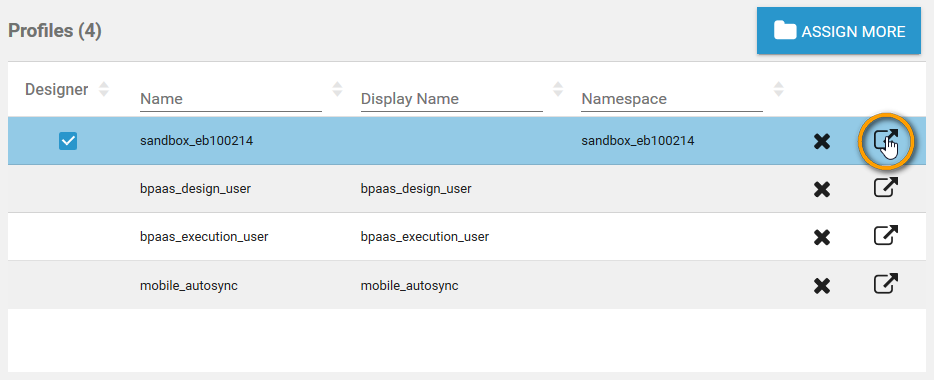The width and height of the screenshot is (934, 380).
Task: Uncheck Designer checkbox for sandbox_eb100214
Action: 68,141
